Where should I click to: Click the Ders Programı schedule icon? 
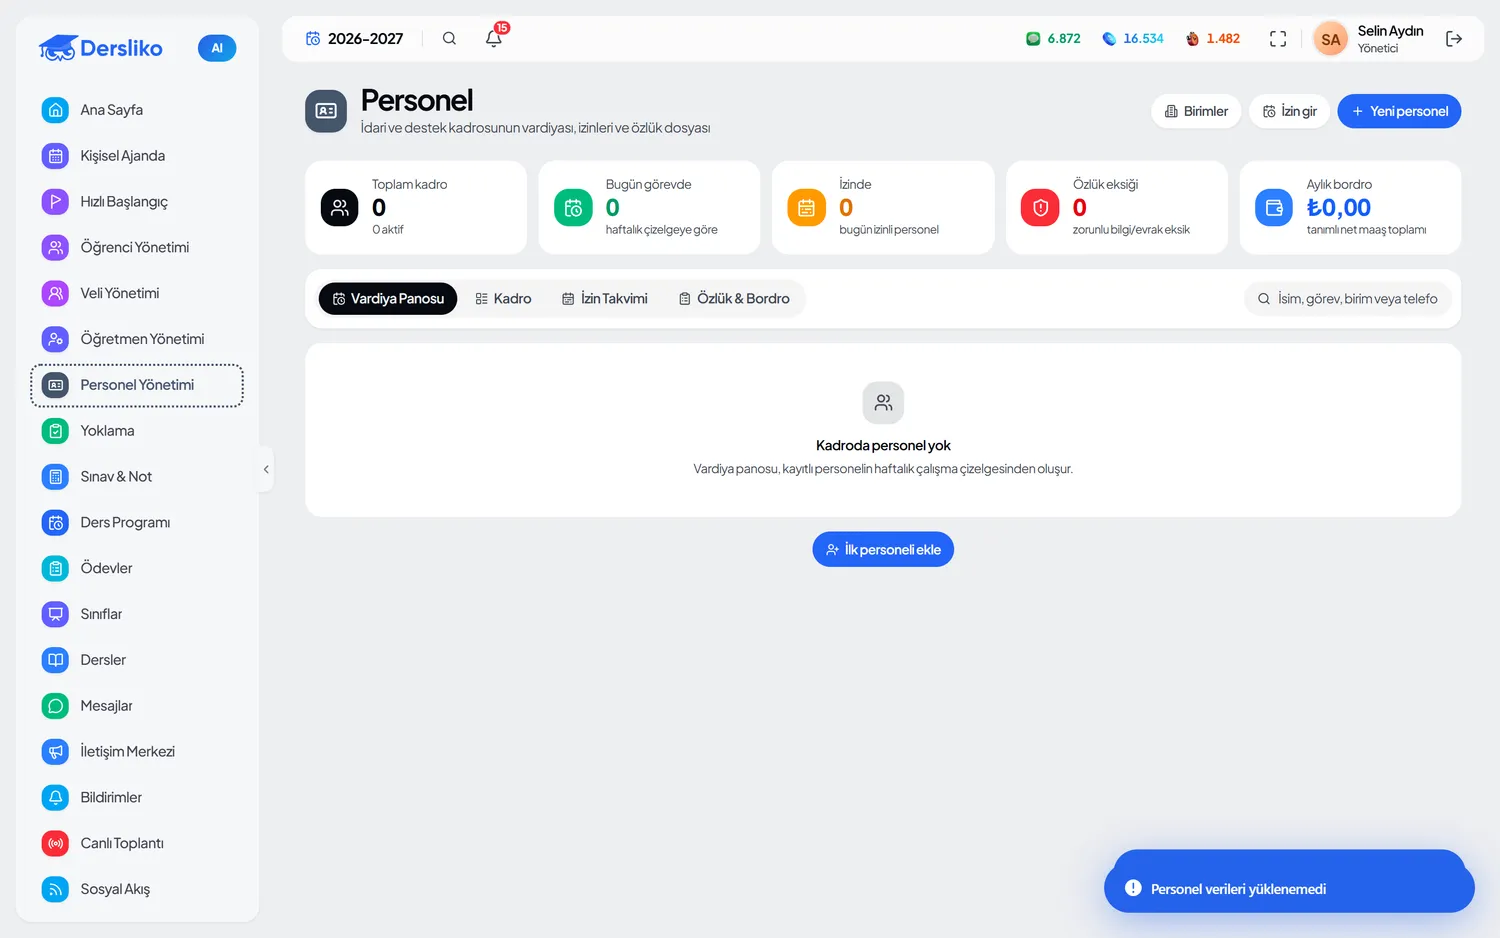[x=56, y=522]
